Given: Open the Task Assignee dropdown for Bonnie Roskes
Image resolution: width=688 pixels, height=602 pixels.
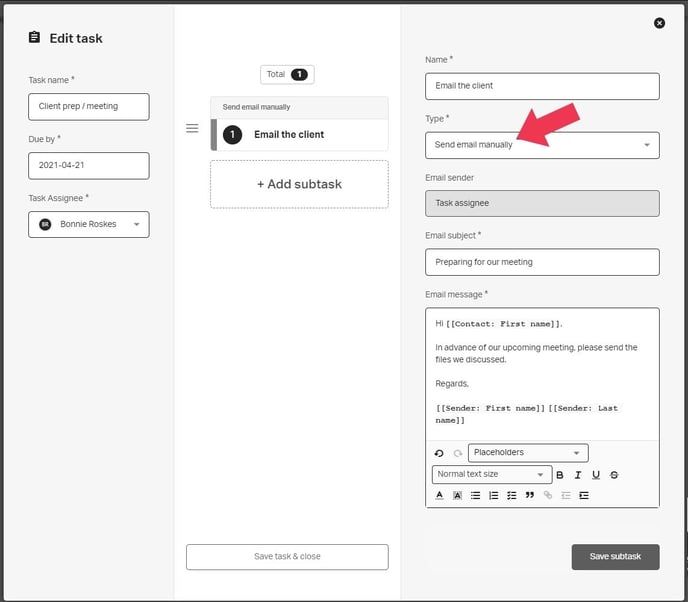Looking at the screenshot, I should 89,224.
